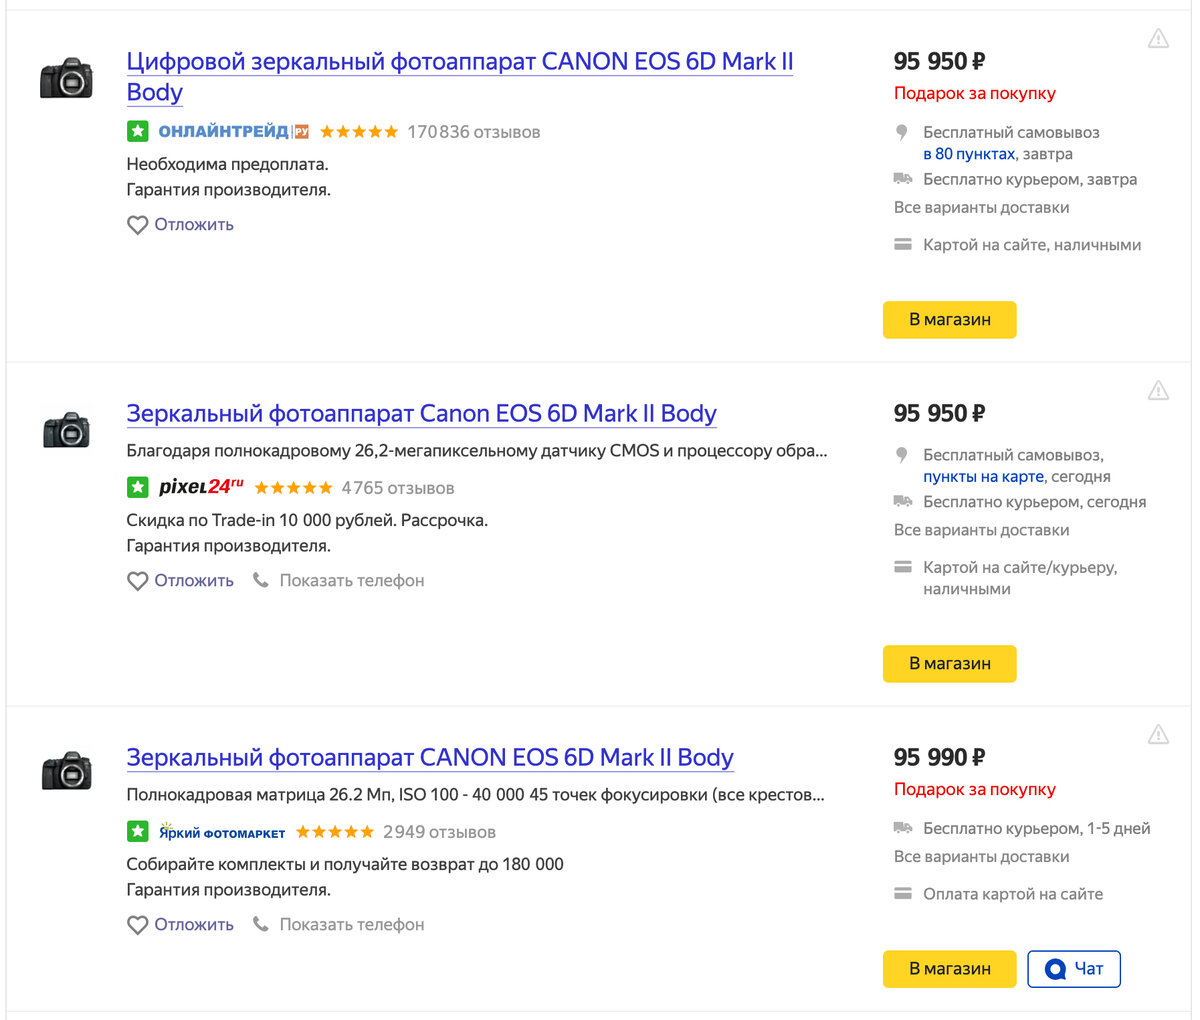The width and height of the screenshot is (1200, 1020).
Task: Toggle the Отложить heart on Яркий Фотомаркет offer
Action: click(x=138, y=925)
